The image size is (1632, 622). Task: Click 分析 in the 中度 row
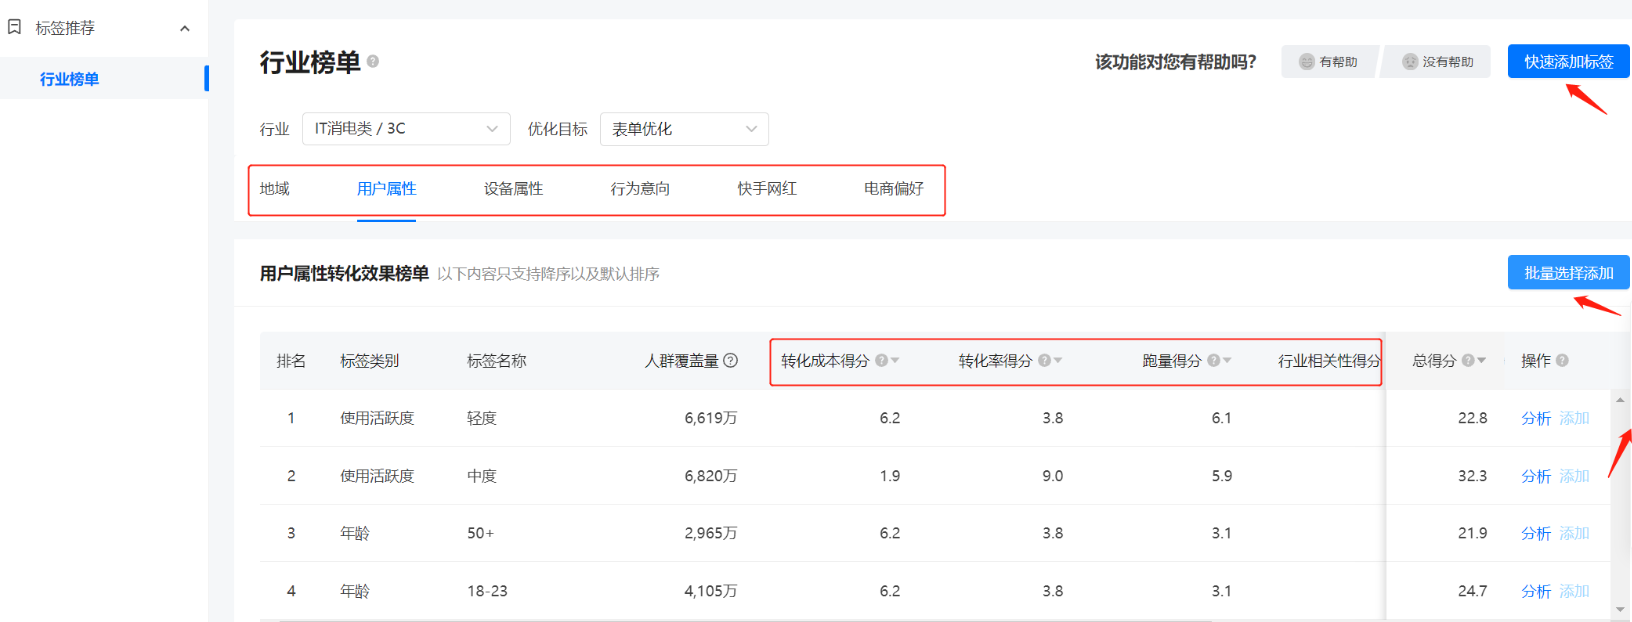1536,476
